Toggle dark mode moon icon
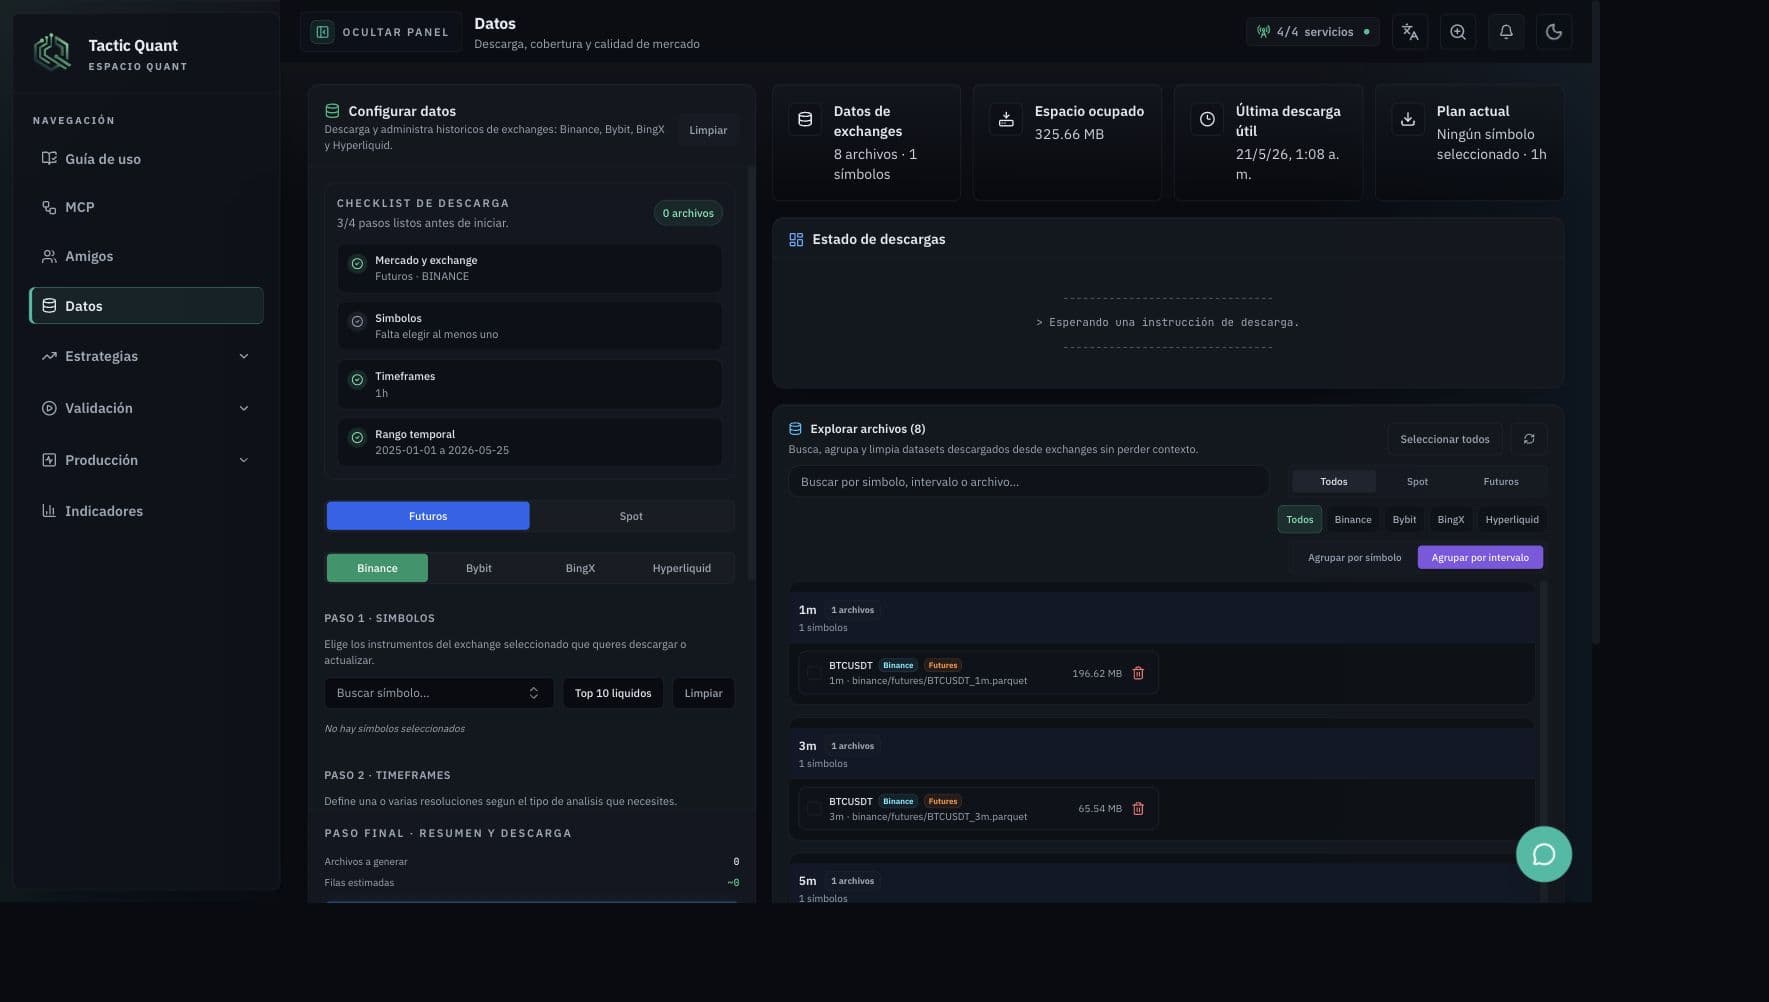Screen dimensions: 1769x1002 pyautogui.click(x=1554, y=32)
